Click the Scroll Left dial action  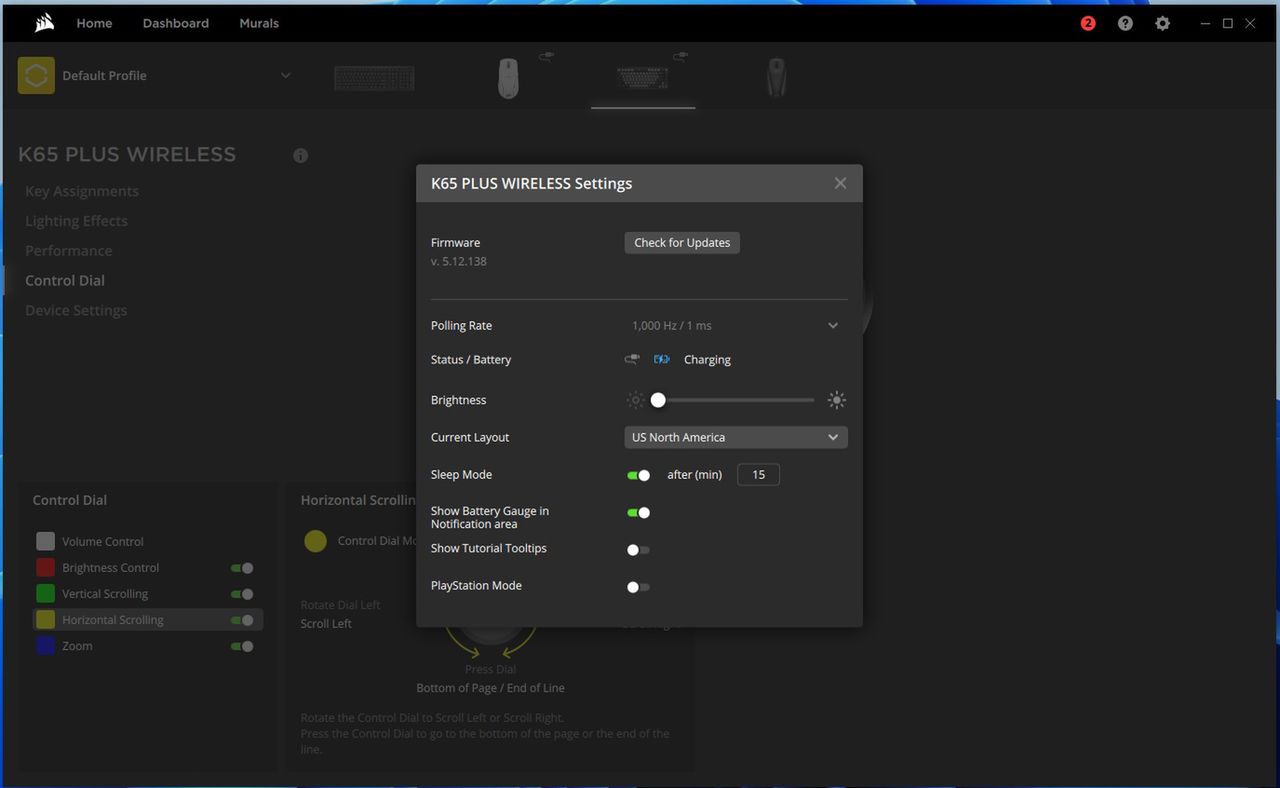pos(326,624)
